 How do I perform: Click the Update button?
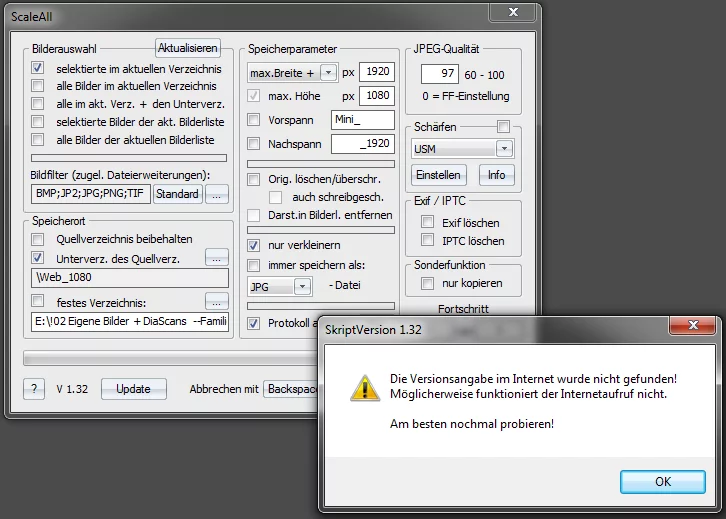coord(133,389)
